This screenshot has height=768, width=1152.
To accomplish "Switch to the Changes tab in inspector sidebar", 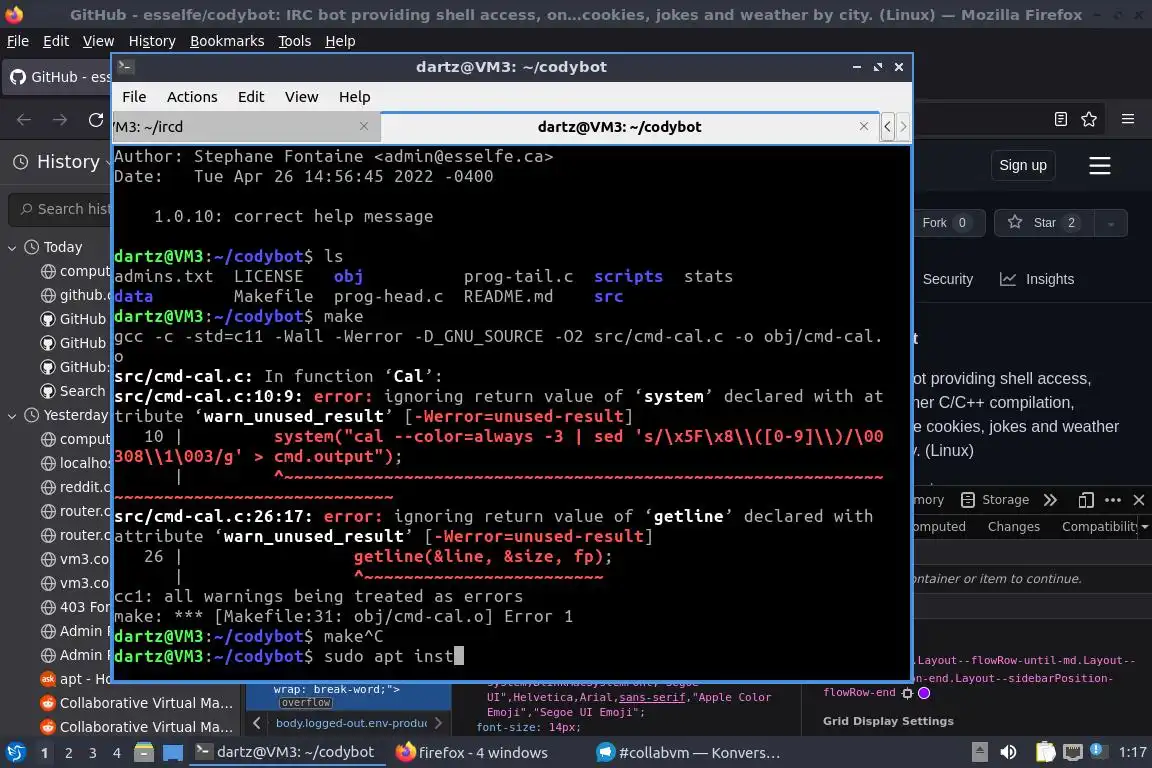I will coord(1013,526).
